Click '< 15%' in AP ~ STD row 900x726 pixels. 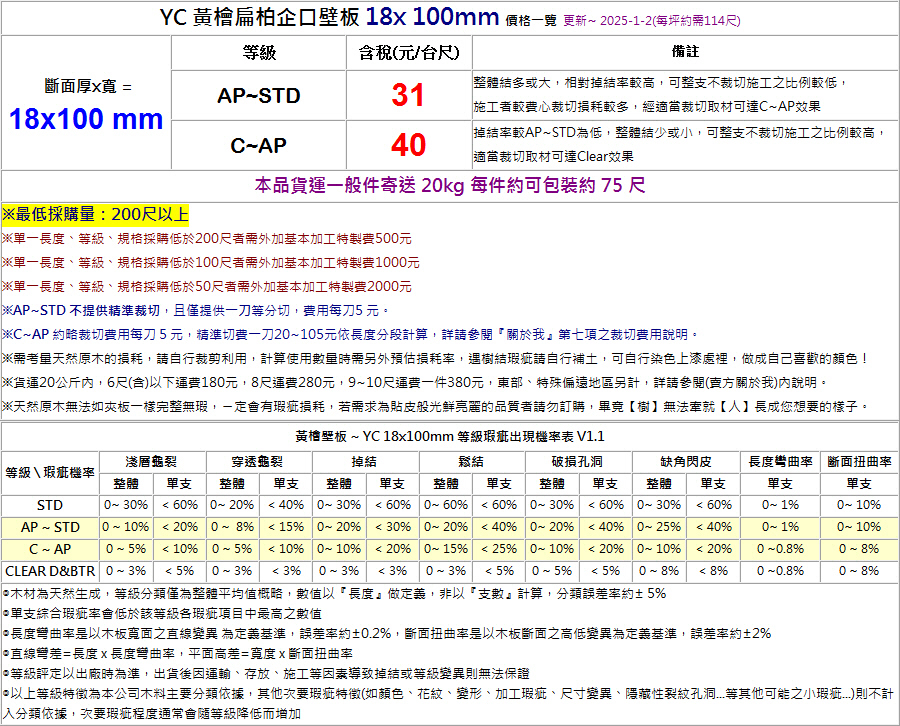point(286,527)
